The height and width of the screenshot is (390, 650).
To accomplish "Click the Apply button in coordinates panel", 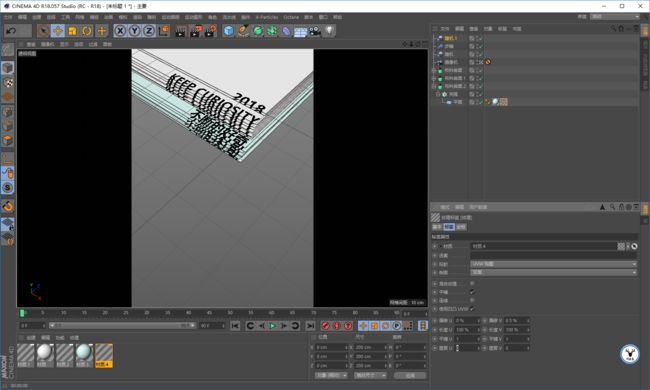I will [410, 375].
